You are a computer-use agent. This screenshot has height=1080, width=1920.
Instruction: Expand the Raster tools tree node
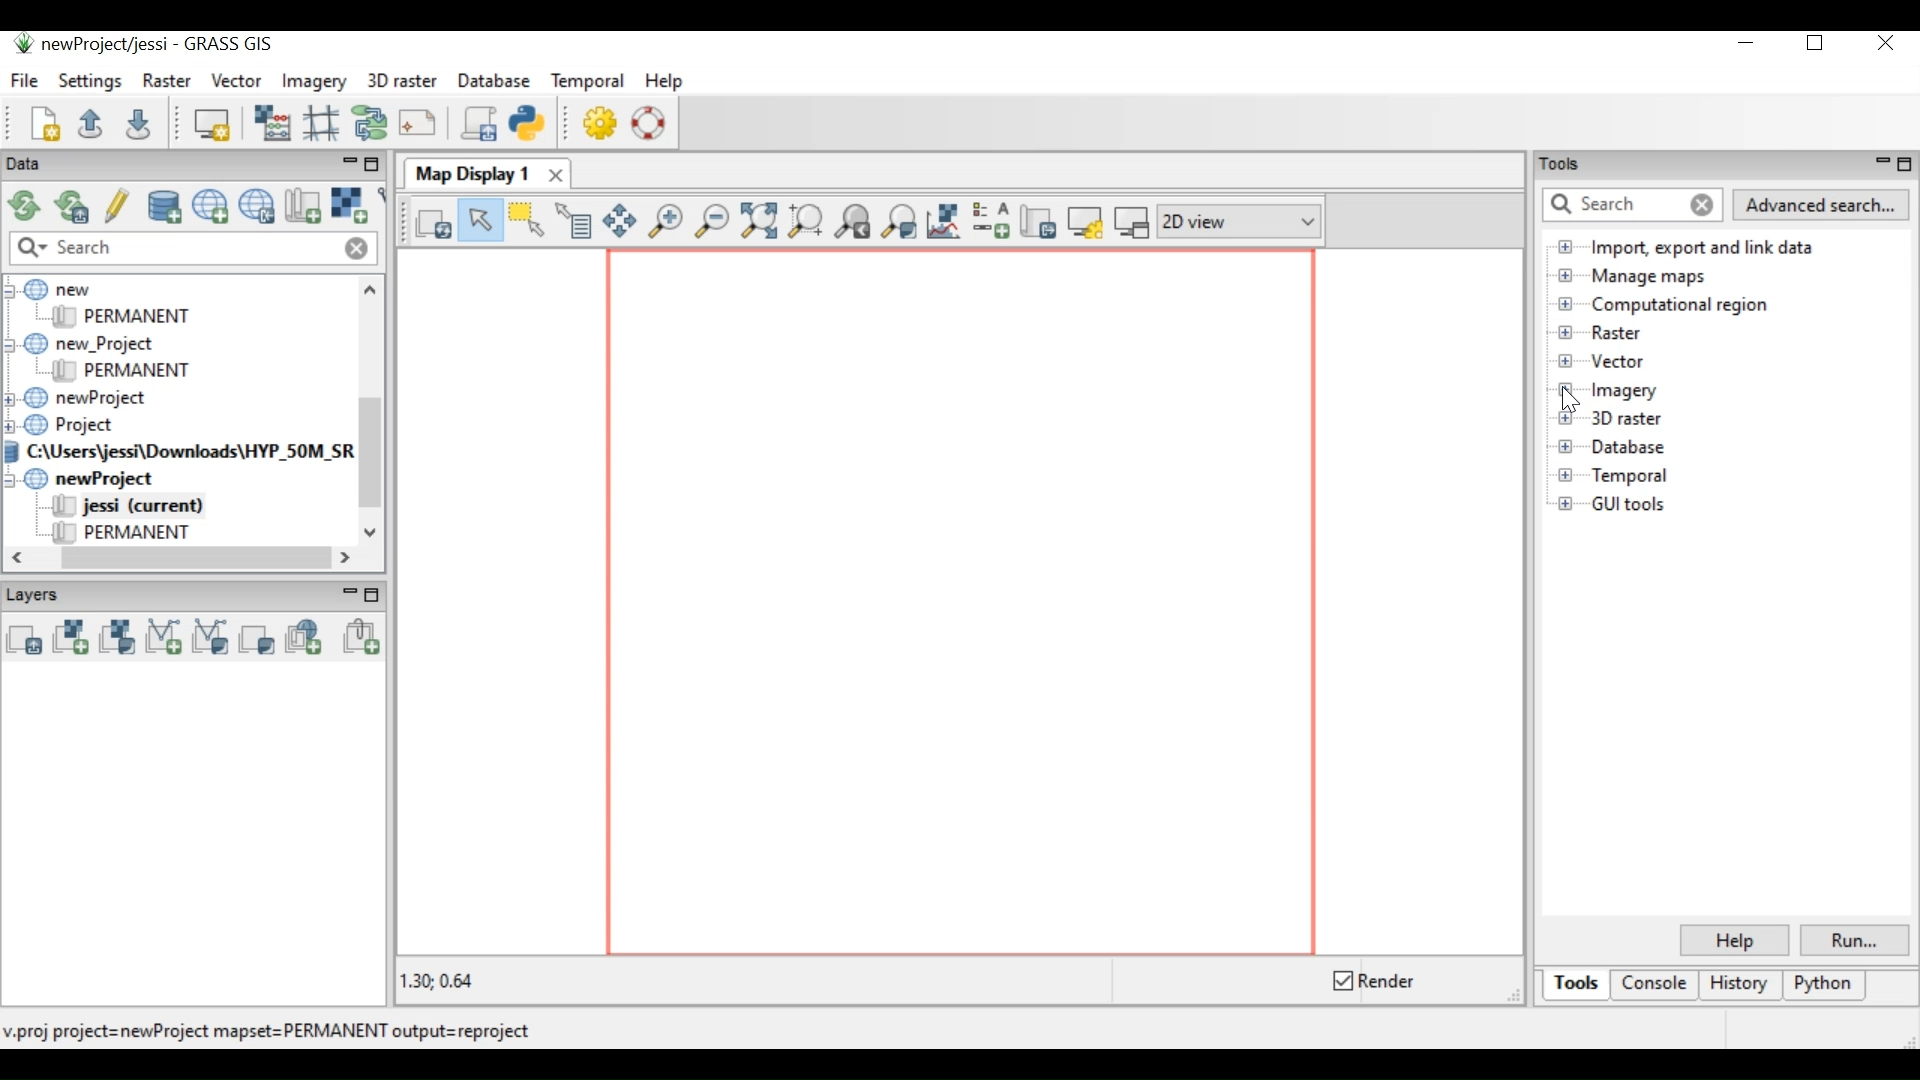coord(1567,334)
